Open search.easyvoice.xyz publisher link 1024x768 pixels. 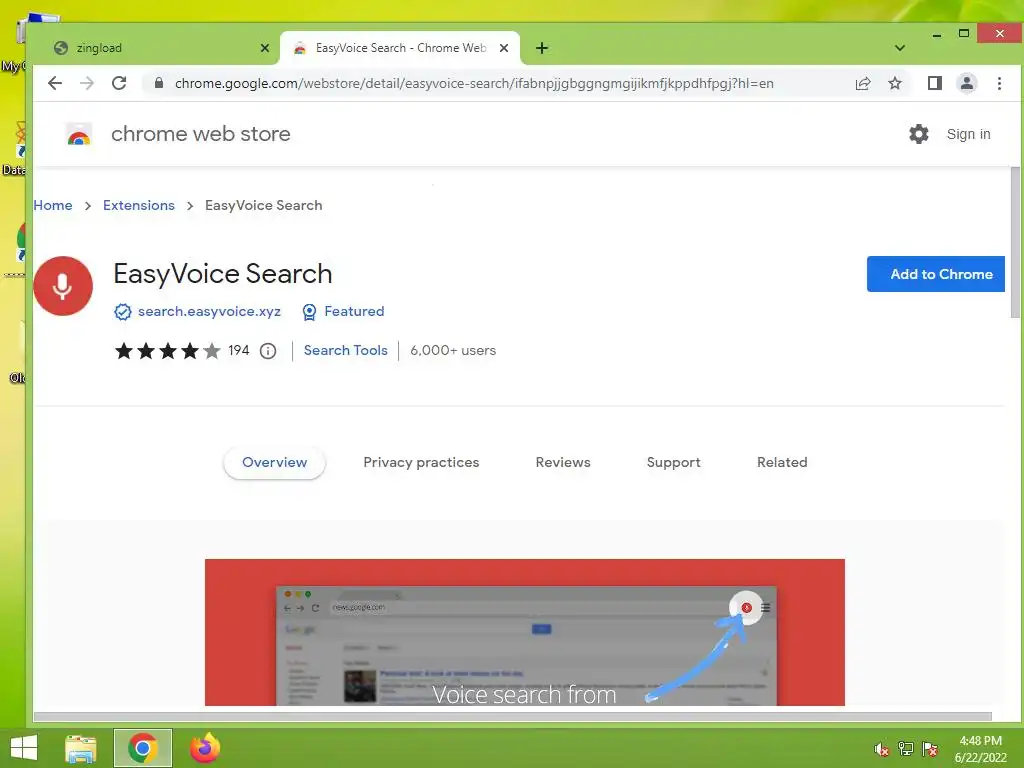click(x=209, y=312)
